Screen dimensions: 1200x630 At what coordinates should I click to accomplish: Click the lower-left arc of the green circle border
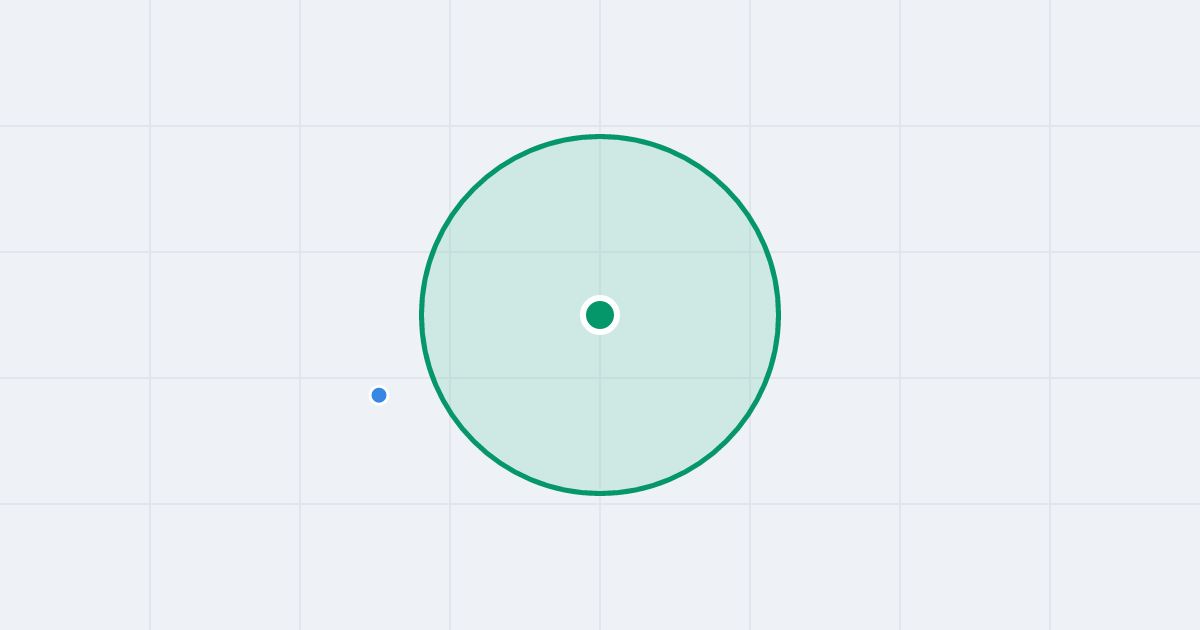click(474, 441)
